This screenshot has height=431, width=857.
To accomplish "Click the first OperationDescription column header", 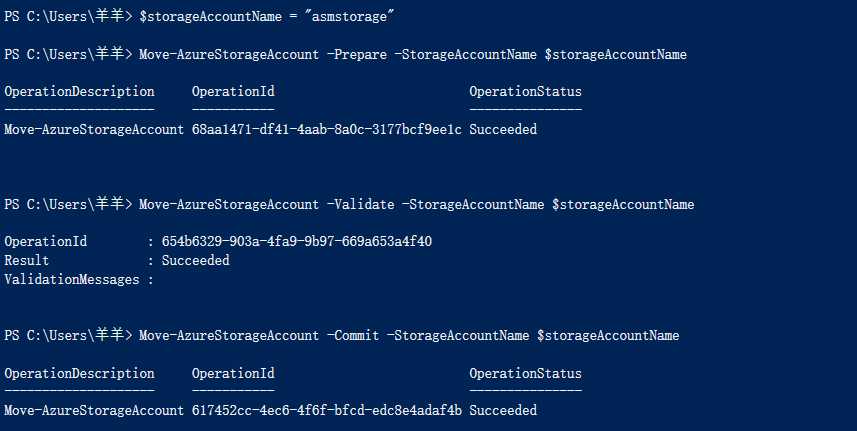I will click(79, 91).
